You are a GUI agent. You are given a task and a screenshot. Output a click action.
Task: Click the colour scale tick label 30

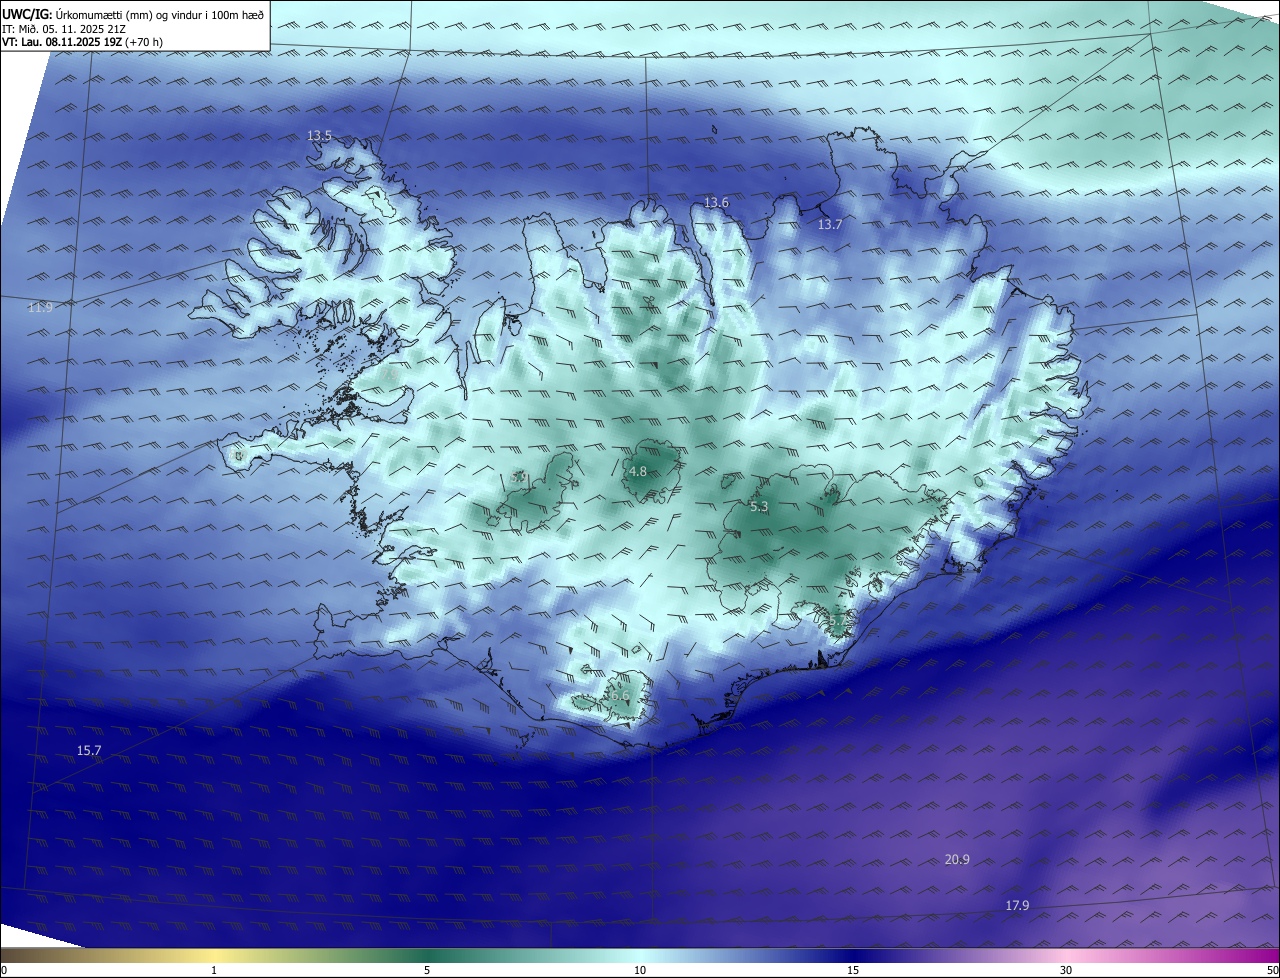point(1066,970)
